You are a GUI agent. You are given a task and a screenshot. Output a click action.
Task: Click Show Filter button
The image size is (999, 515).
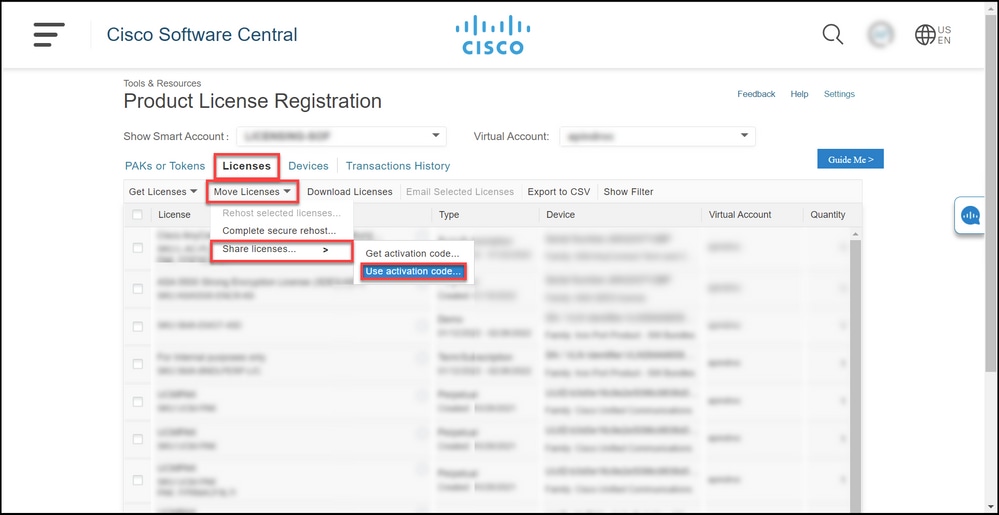pos(628,192)
